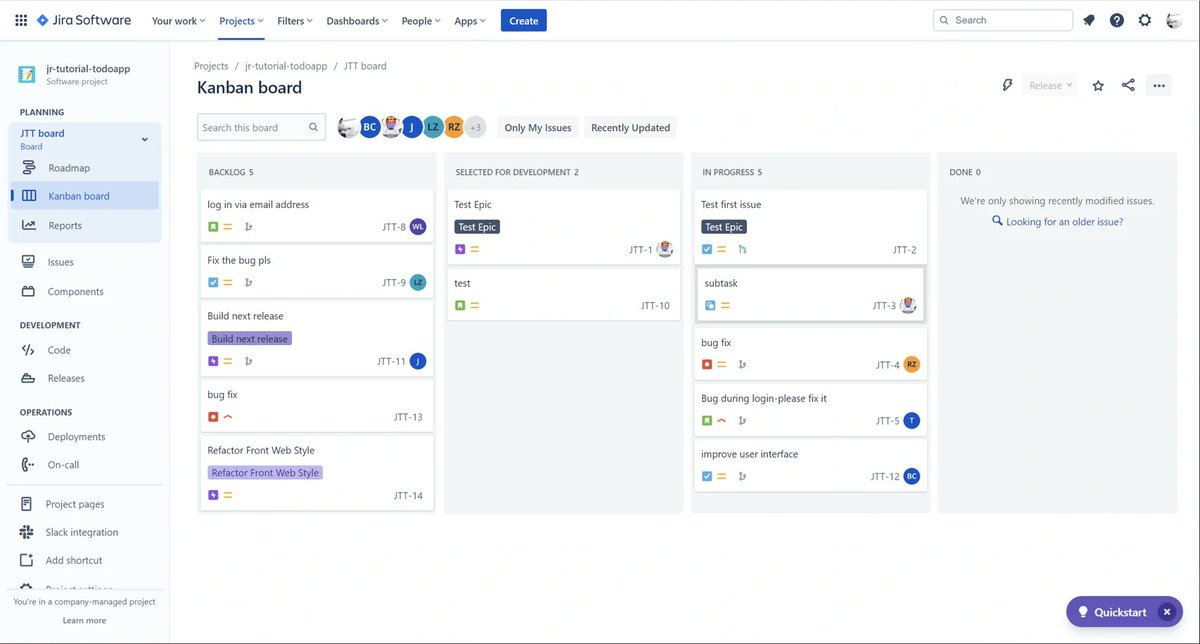Click the Search this board field
Screen dimensions: 1200x644
(x=261, y=127)
